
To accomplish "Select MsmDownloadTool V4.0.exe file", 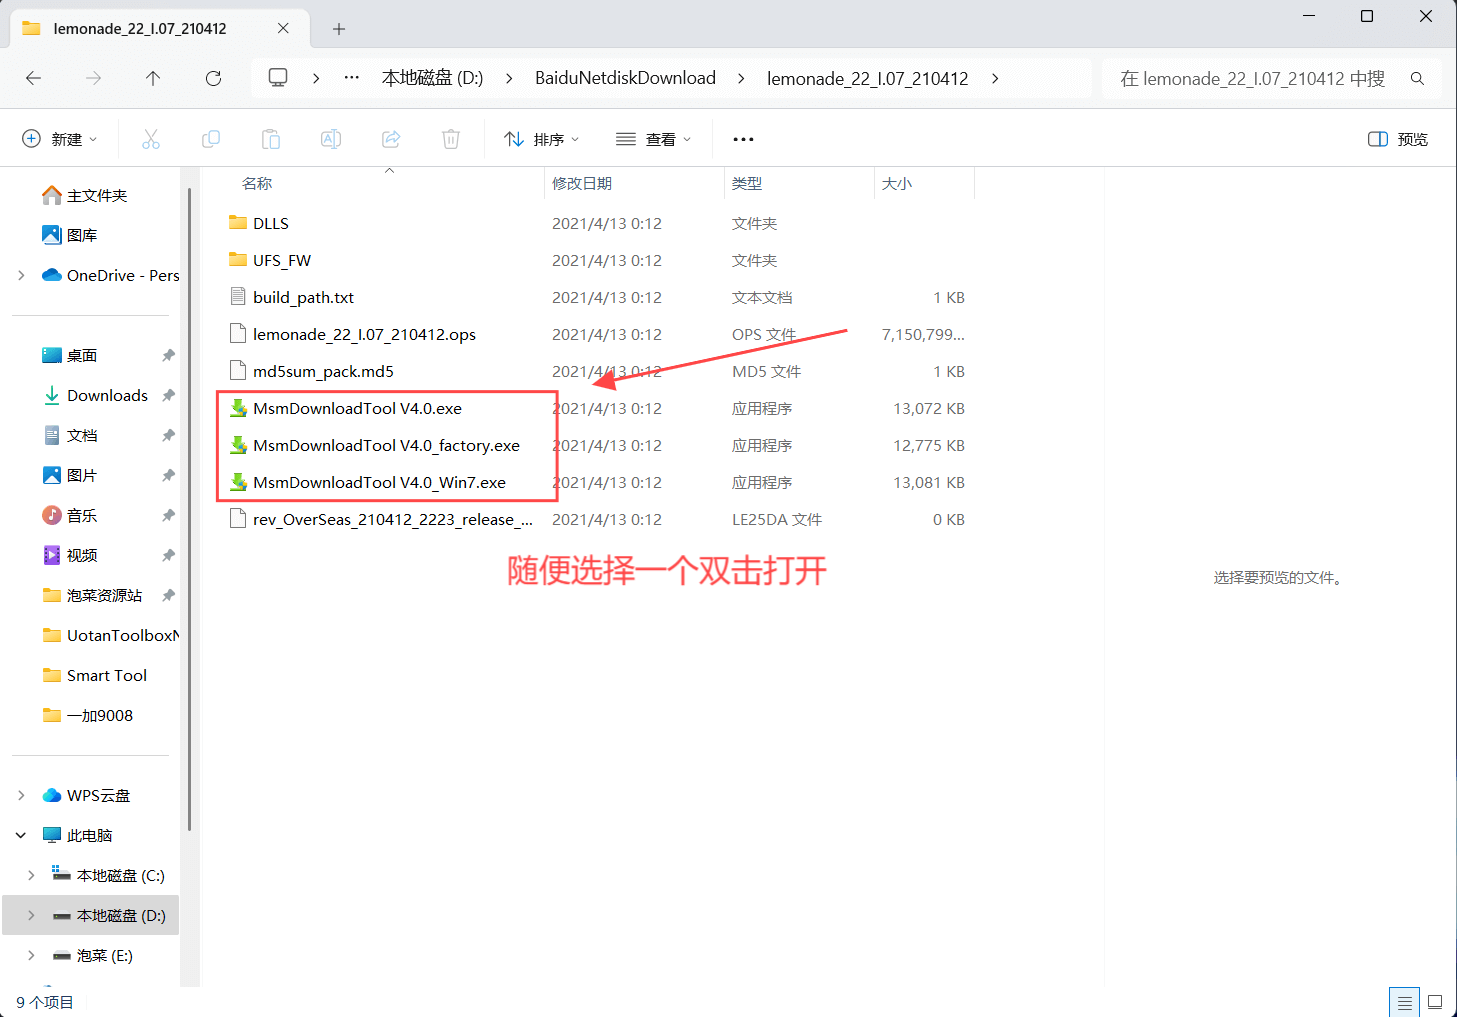I will point(357,408).
